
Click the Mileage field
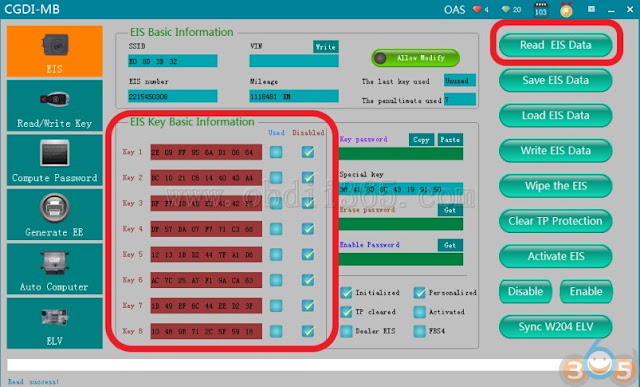(294, 96)
